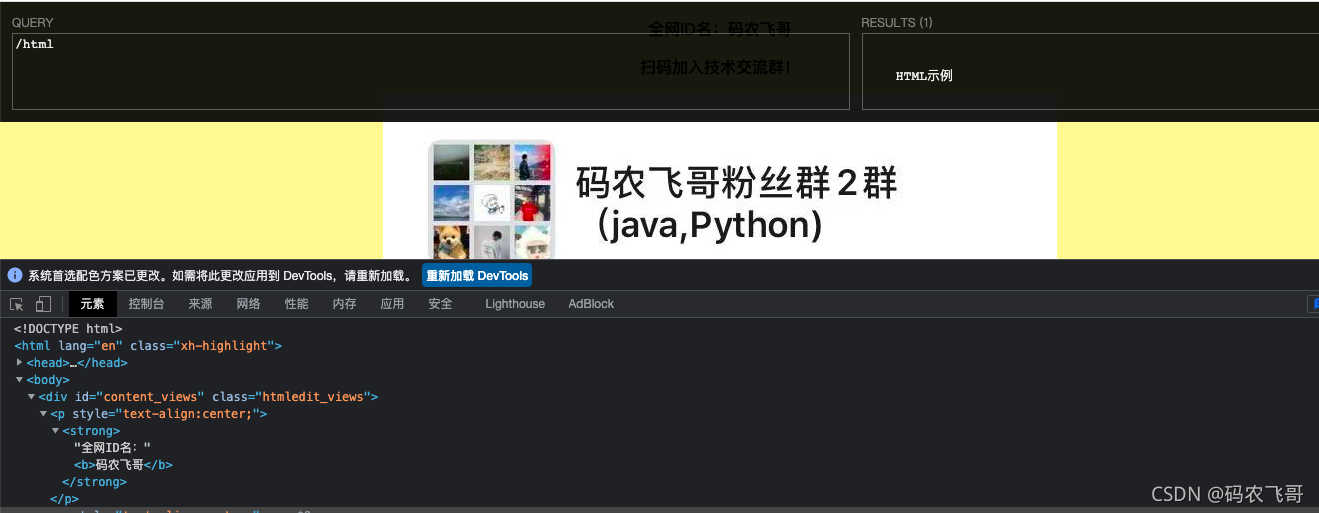Click the 全网ID名：码农飞哥 page heading
Image resolution: width=1319 pixels, height=513 pixels.
coord(720,29)
